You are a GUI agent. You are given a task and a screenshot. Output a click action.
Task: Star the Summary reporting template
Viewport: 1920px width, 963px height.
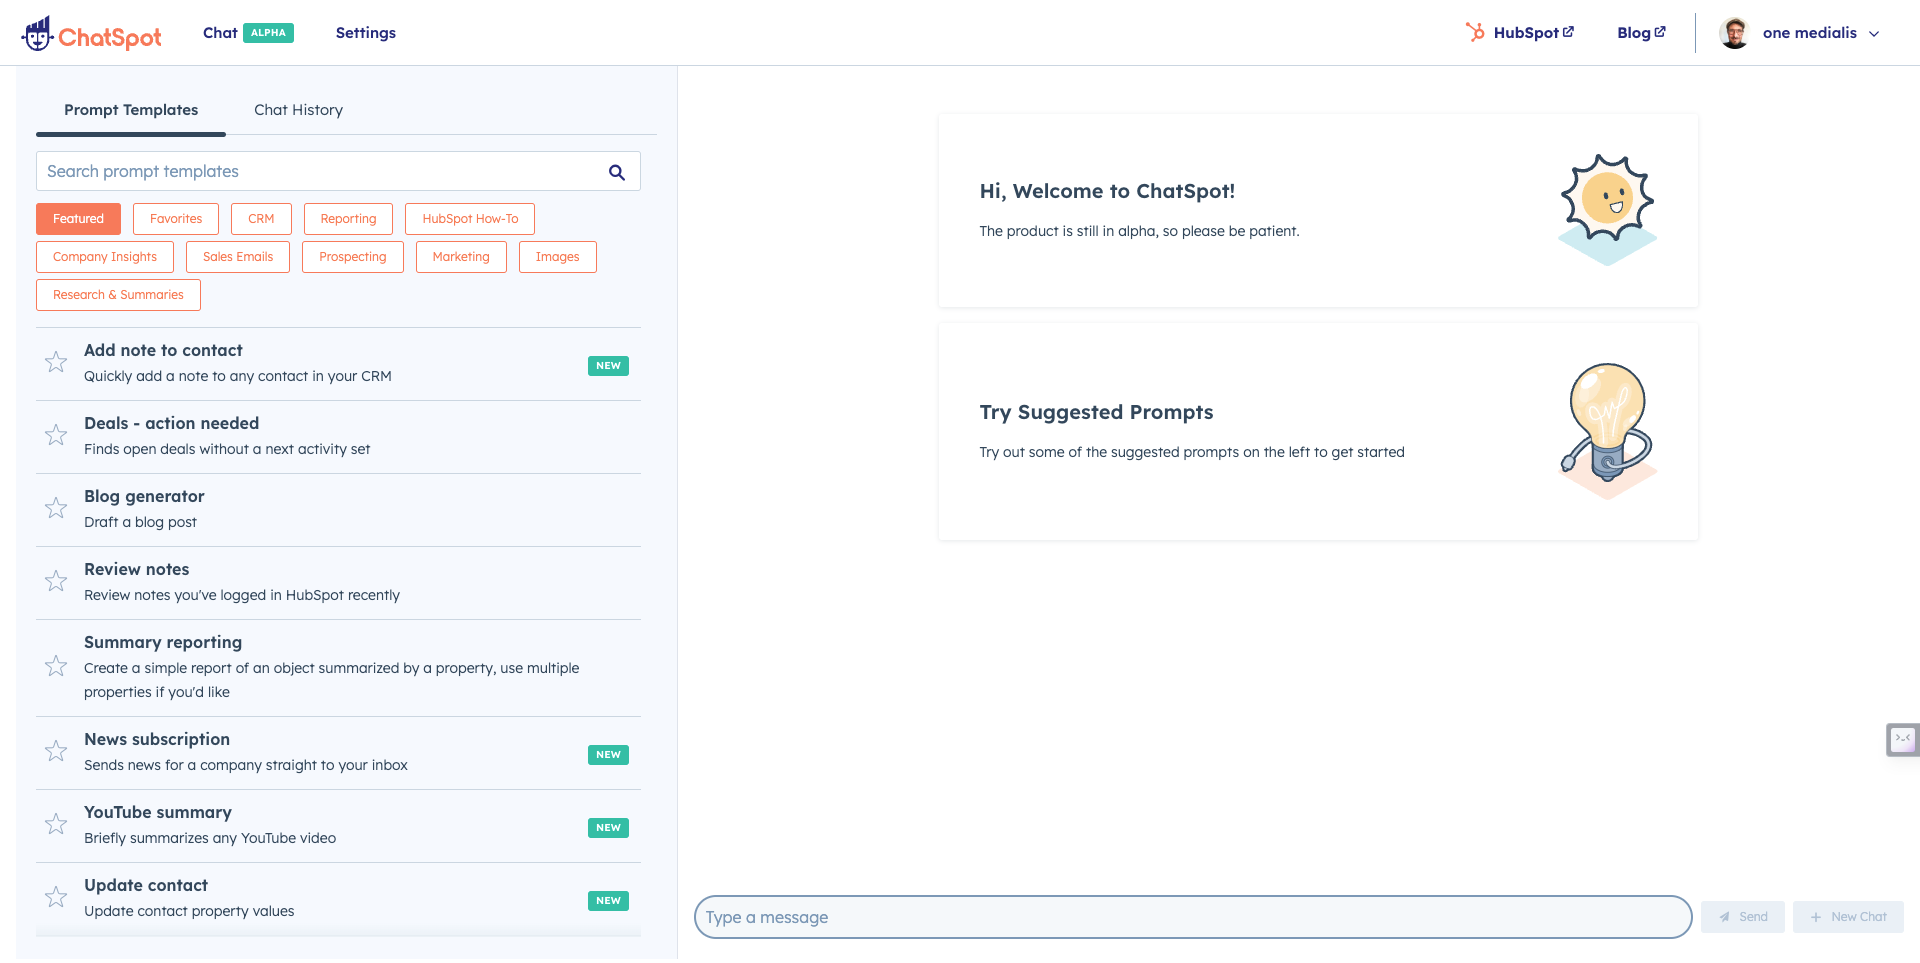(56, 666)
